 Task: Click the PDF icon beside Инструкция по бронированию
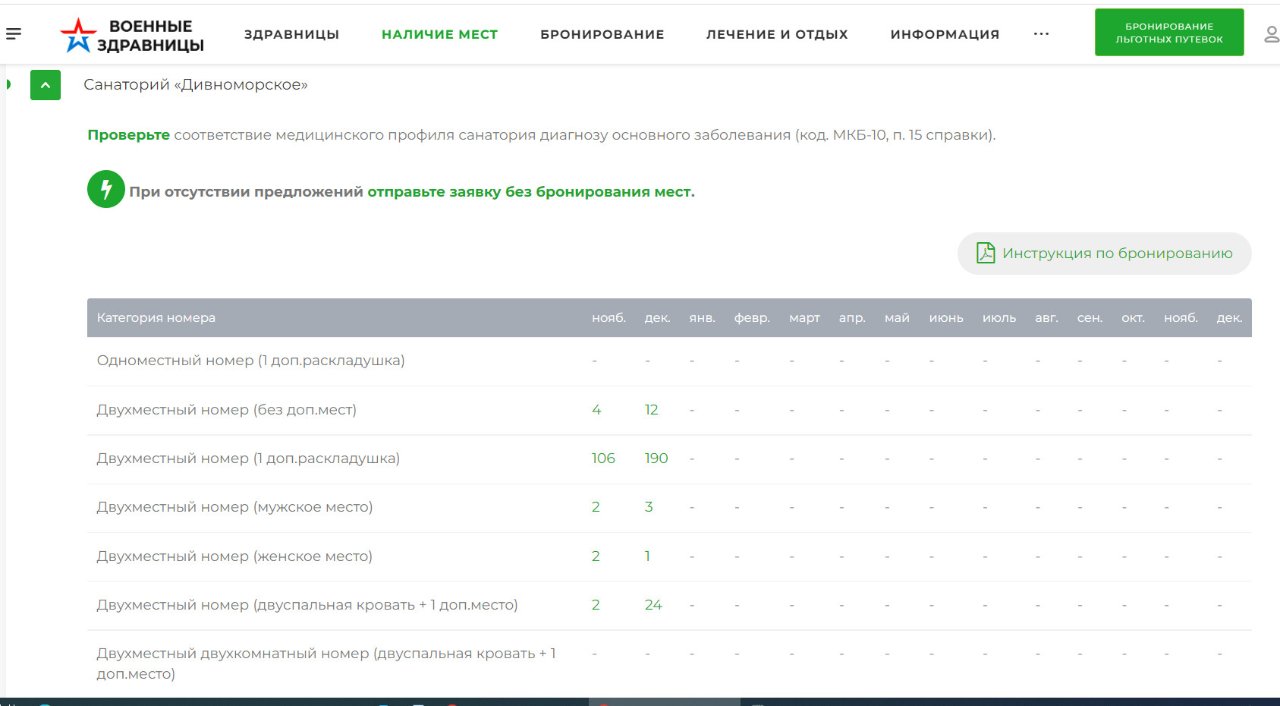point(985,253)
